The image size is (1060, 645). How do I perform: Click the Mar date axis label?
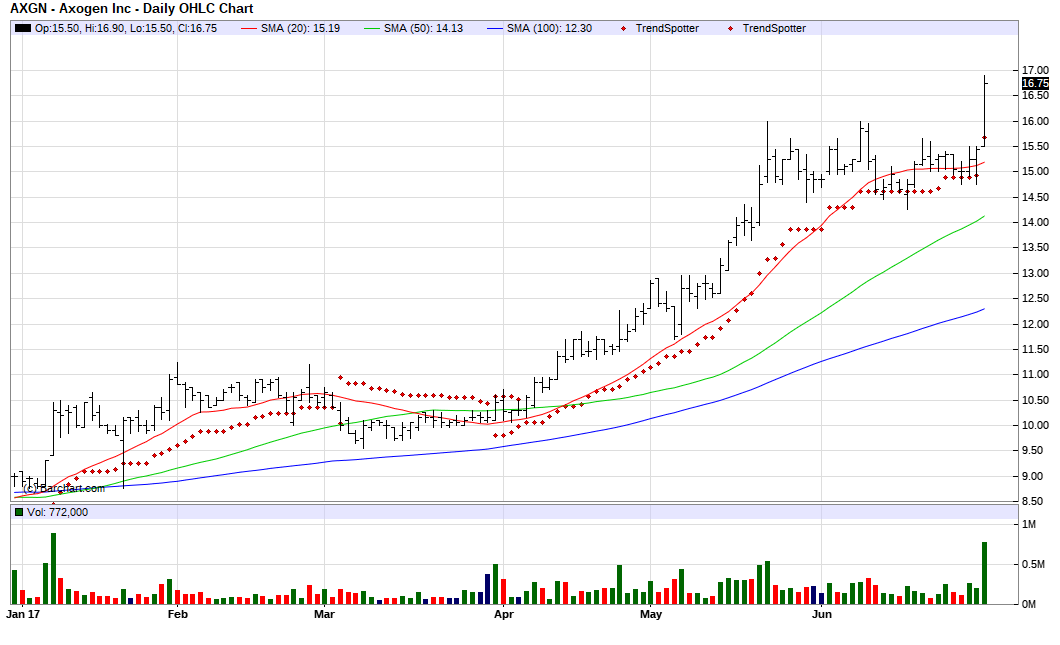tap(324, 615)
